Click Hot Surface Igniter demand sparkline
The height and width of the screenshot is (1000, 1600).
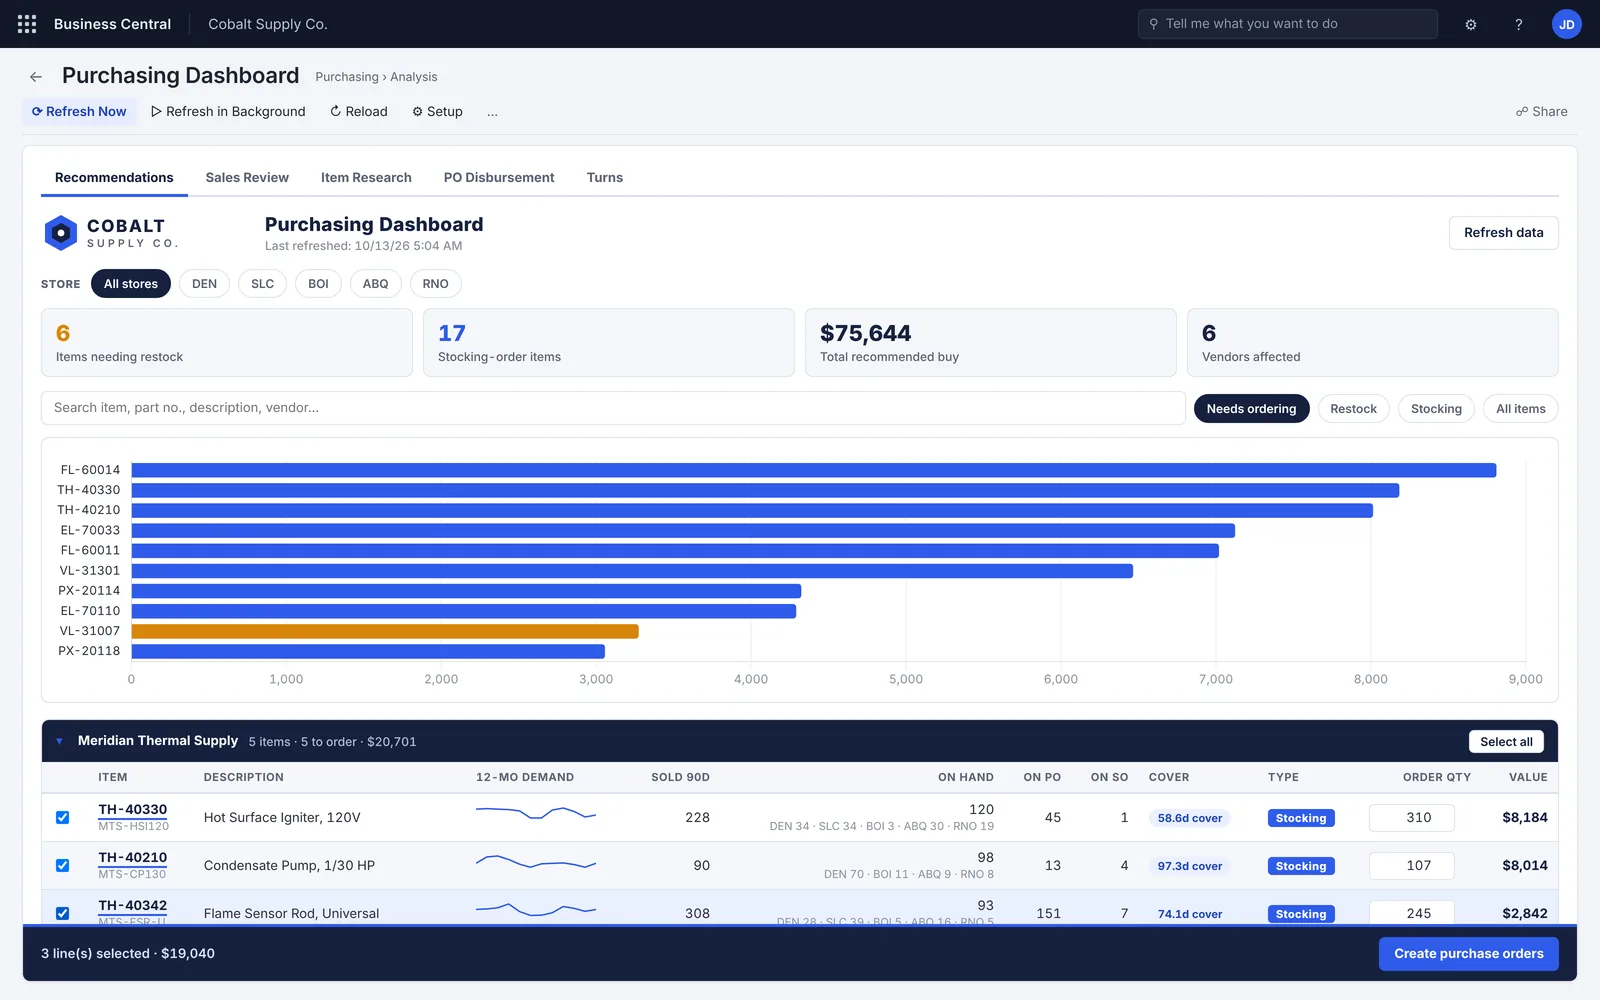[x=536, y=813]
